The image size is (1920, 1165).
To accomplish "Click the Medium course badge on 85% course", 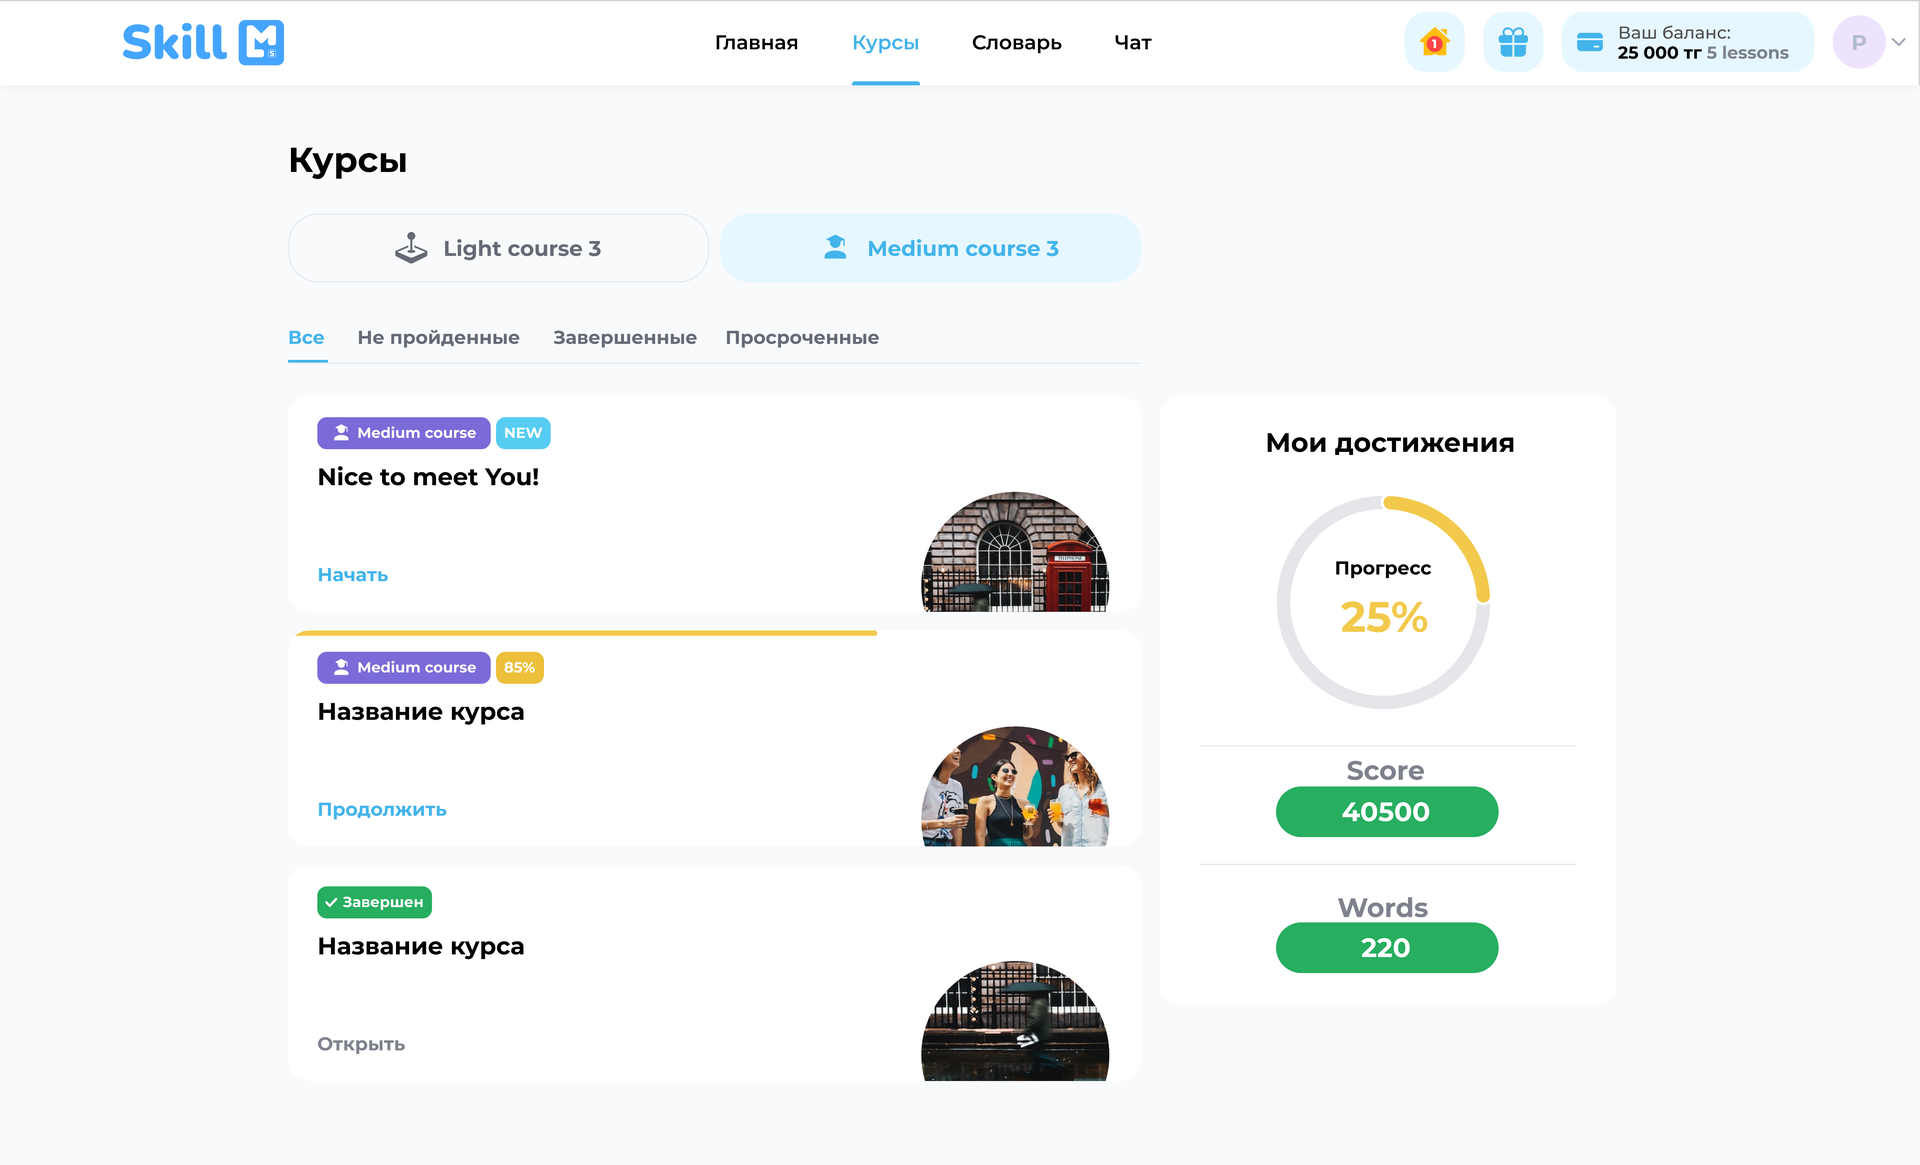I will 404,668.
